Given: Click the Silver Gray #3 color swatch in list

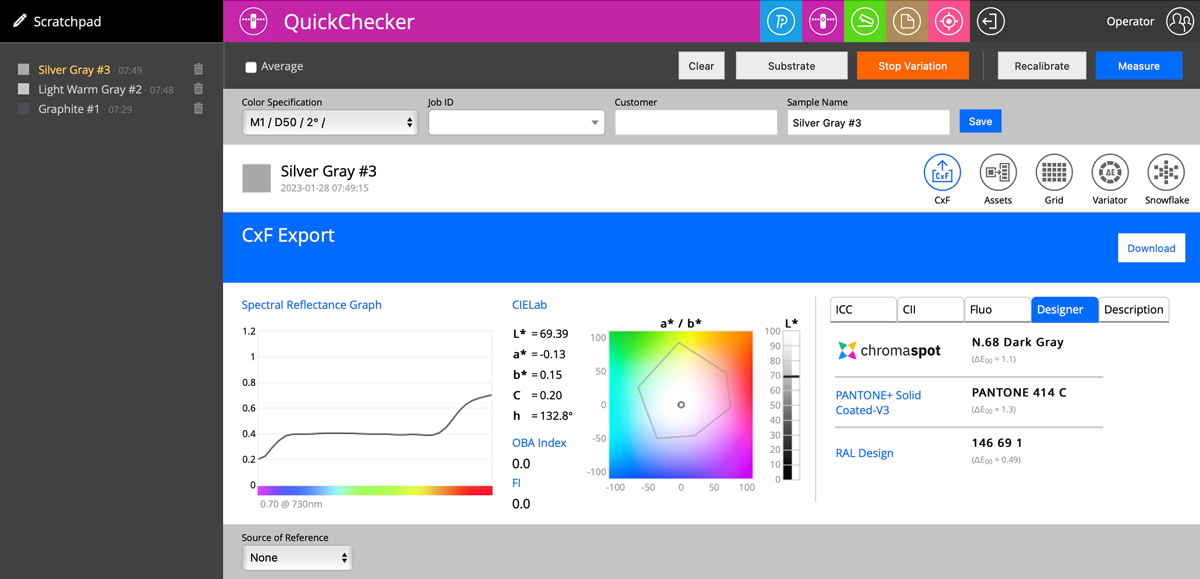Looking at the screenshot, I should coord(24,70).
